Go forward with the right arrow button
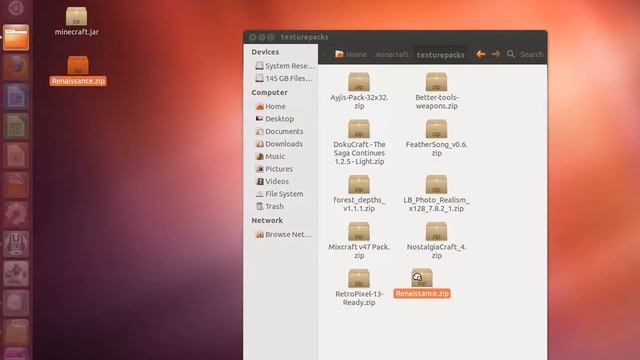Screen dimensions: 640x360 point(496,54)
